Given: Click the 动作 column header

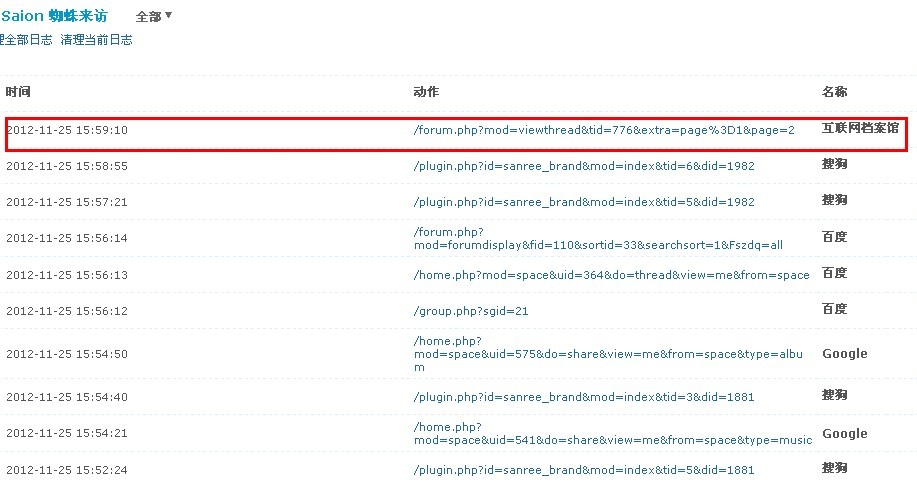Looking at the screenshot, I should (x=426, y=92).
